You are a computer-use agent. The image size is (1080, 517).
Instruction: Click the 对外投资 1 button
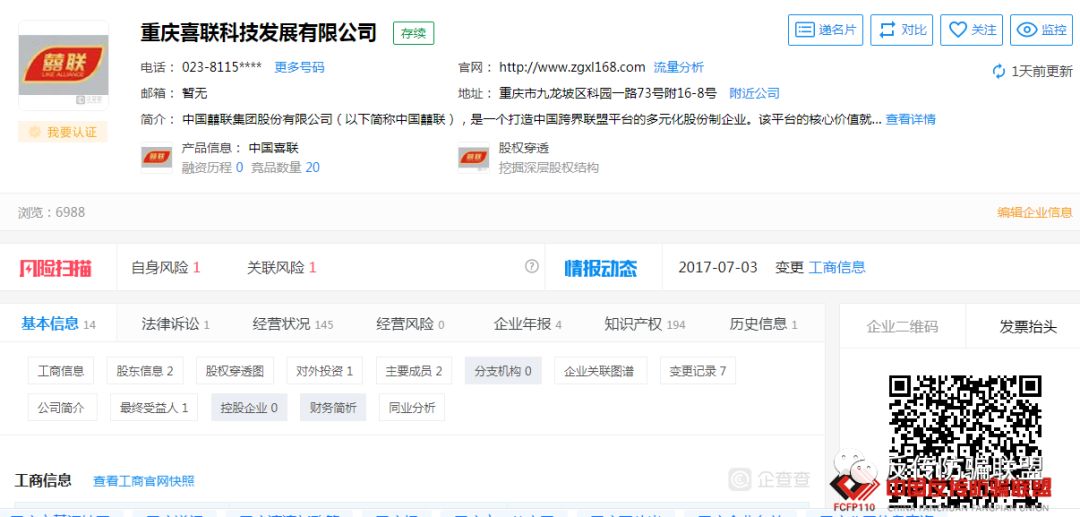pyautogui.click(x=324, y=371)
